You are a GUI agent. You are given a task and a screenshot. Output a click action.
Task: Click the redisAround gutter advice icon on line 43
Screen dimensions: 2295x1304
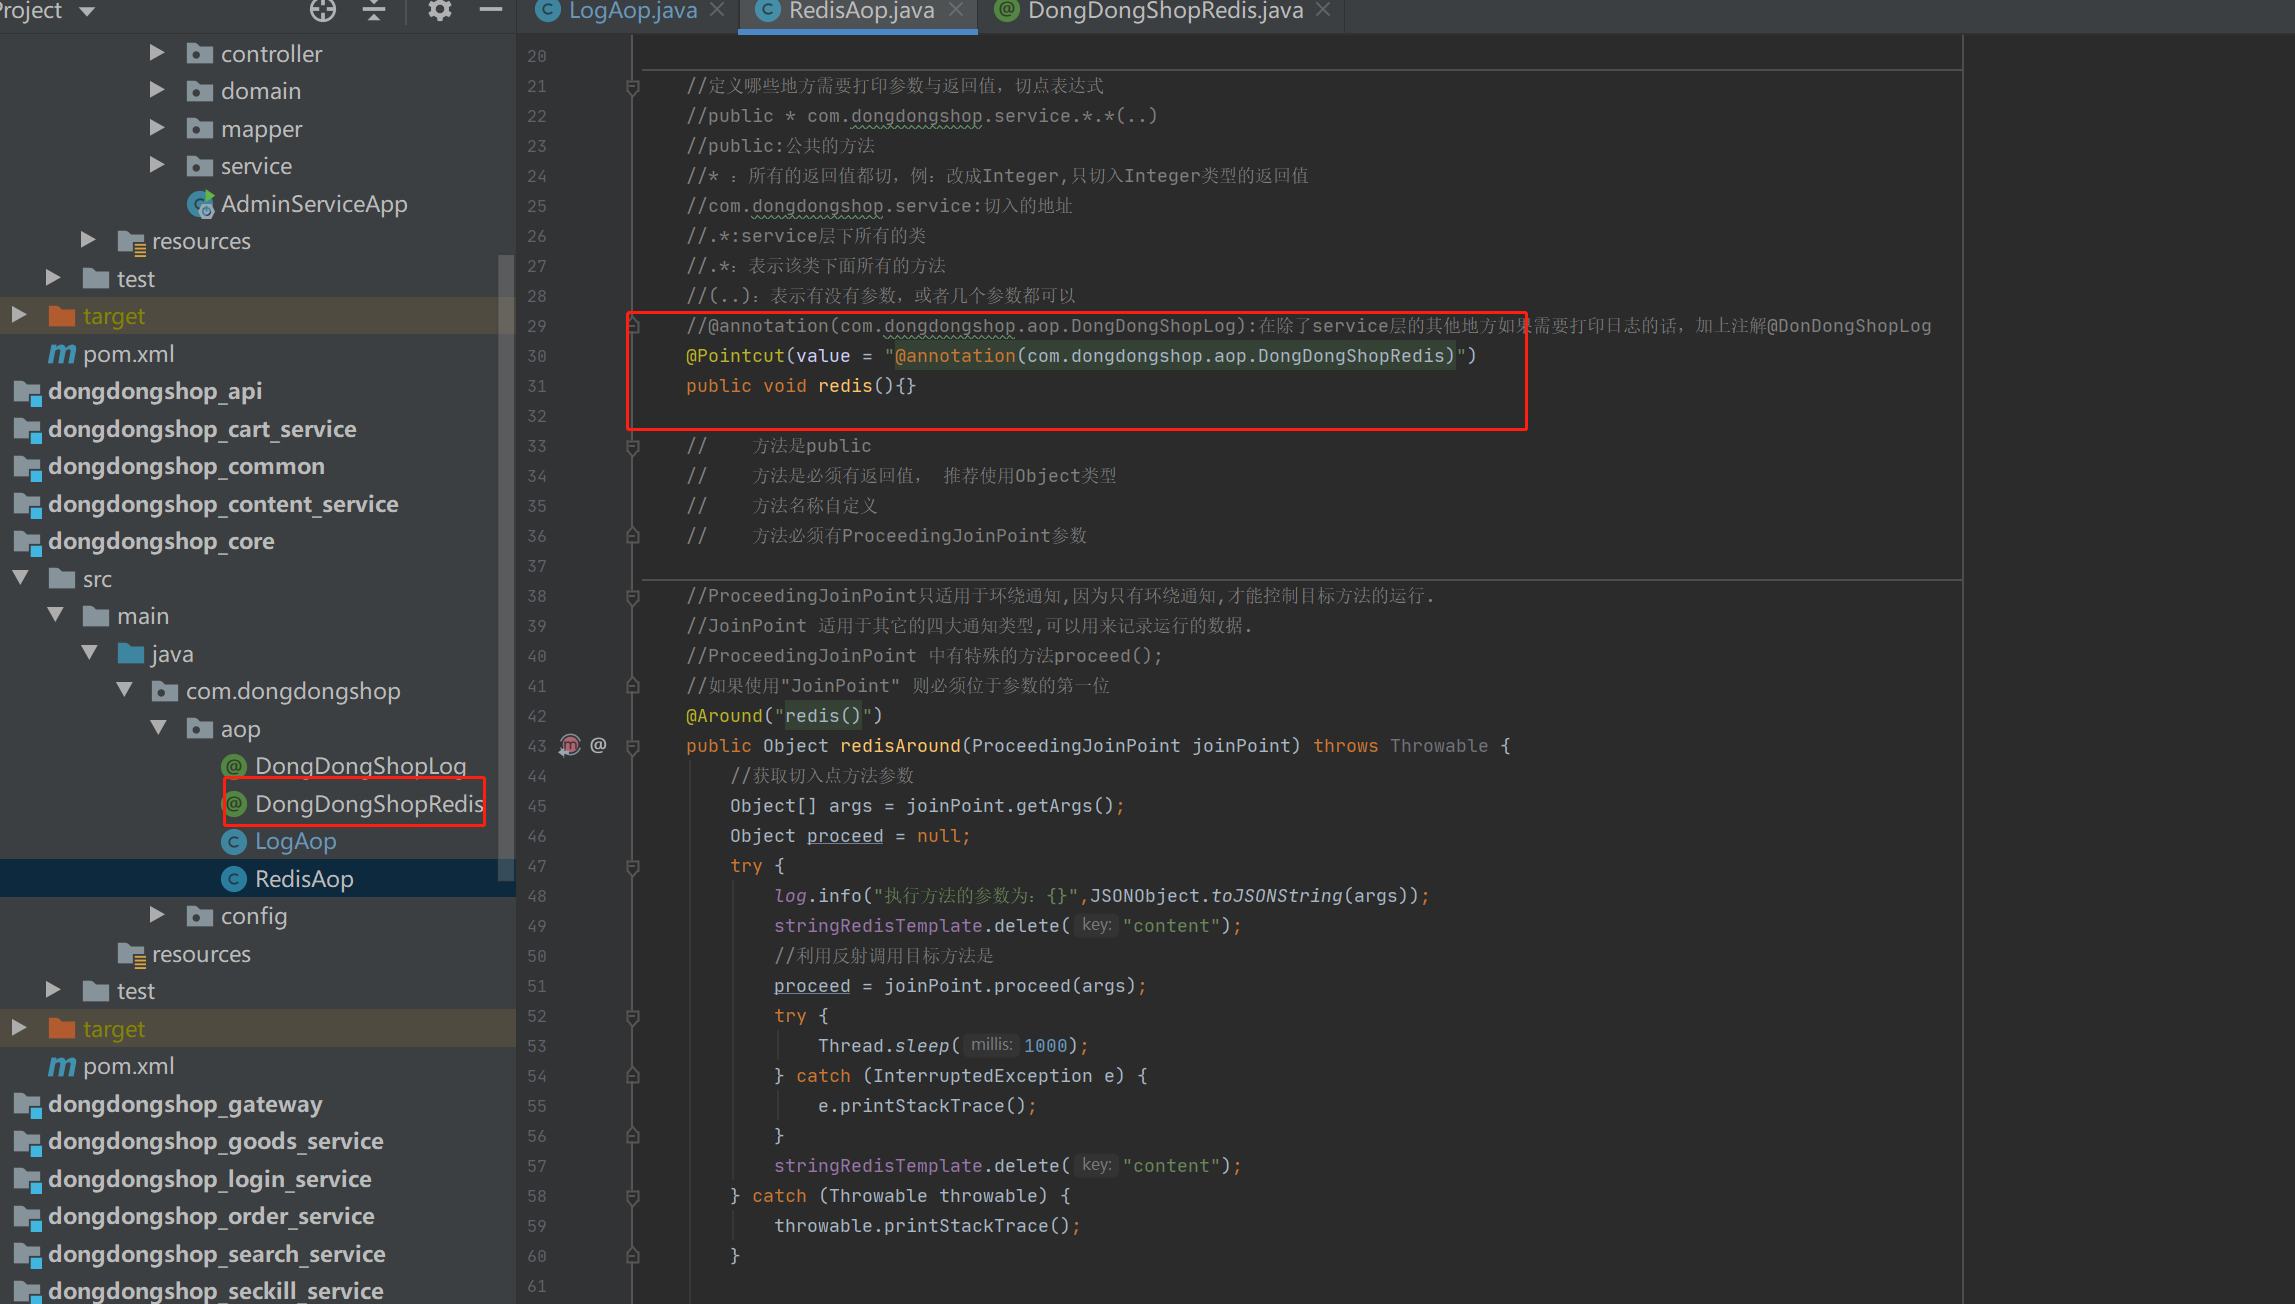[570, 745]
